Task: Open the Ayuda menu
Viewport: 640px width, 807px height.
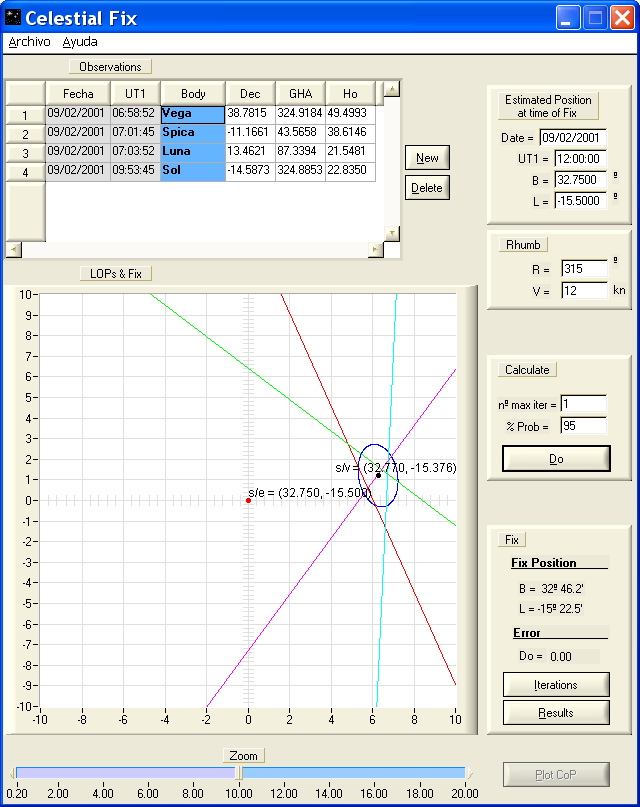Action: coord(80,42)
